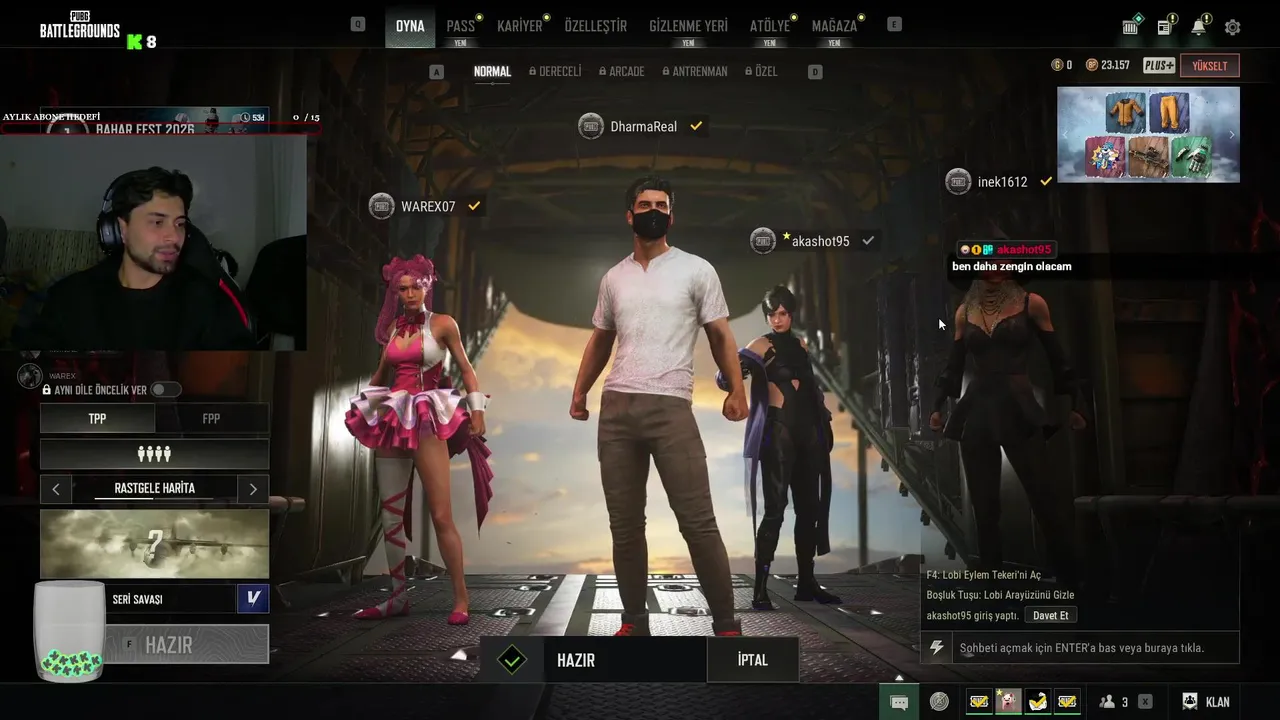Open the KLAN button
This screenshot has width=1280, height=720.
tap(1207, 702)
